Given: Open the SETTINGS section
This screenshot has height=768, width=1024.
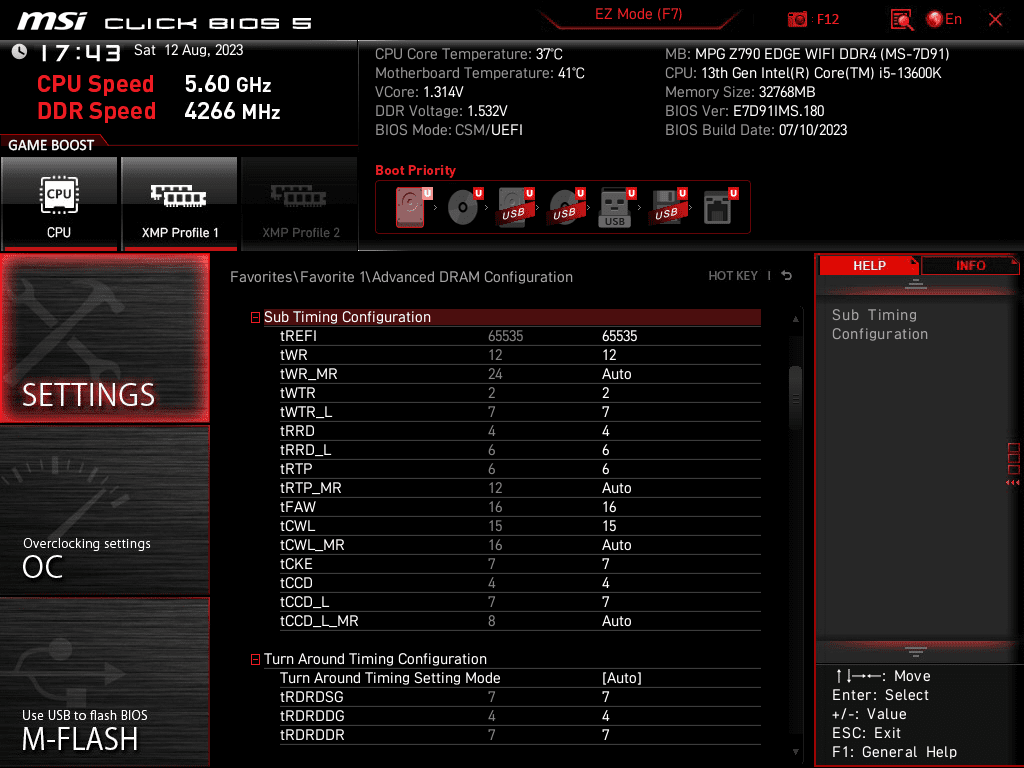Looking at the screenshot, I should [104, 338].
